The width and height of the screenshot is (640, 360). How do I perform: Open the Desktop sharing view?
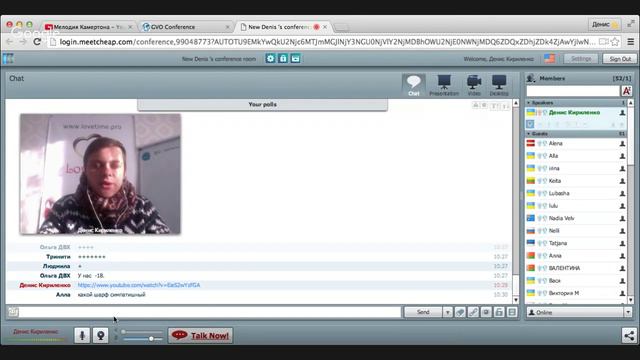pos(499,85)
